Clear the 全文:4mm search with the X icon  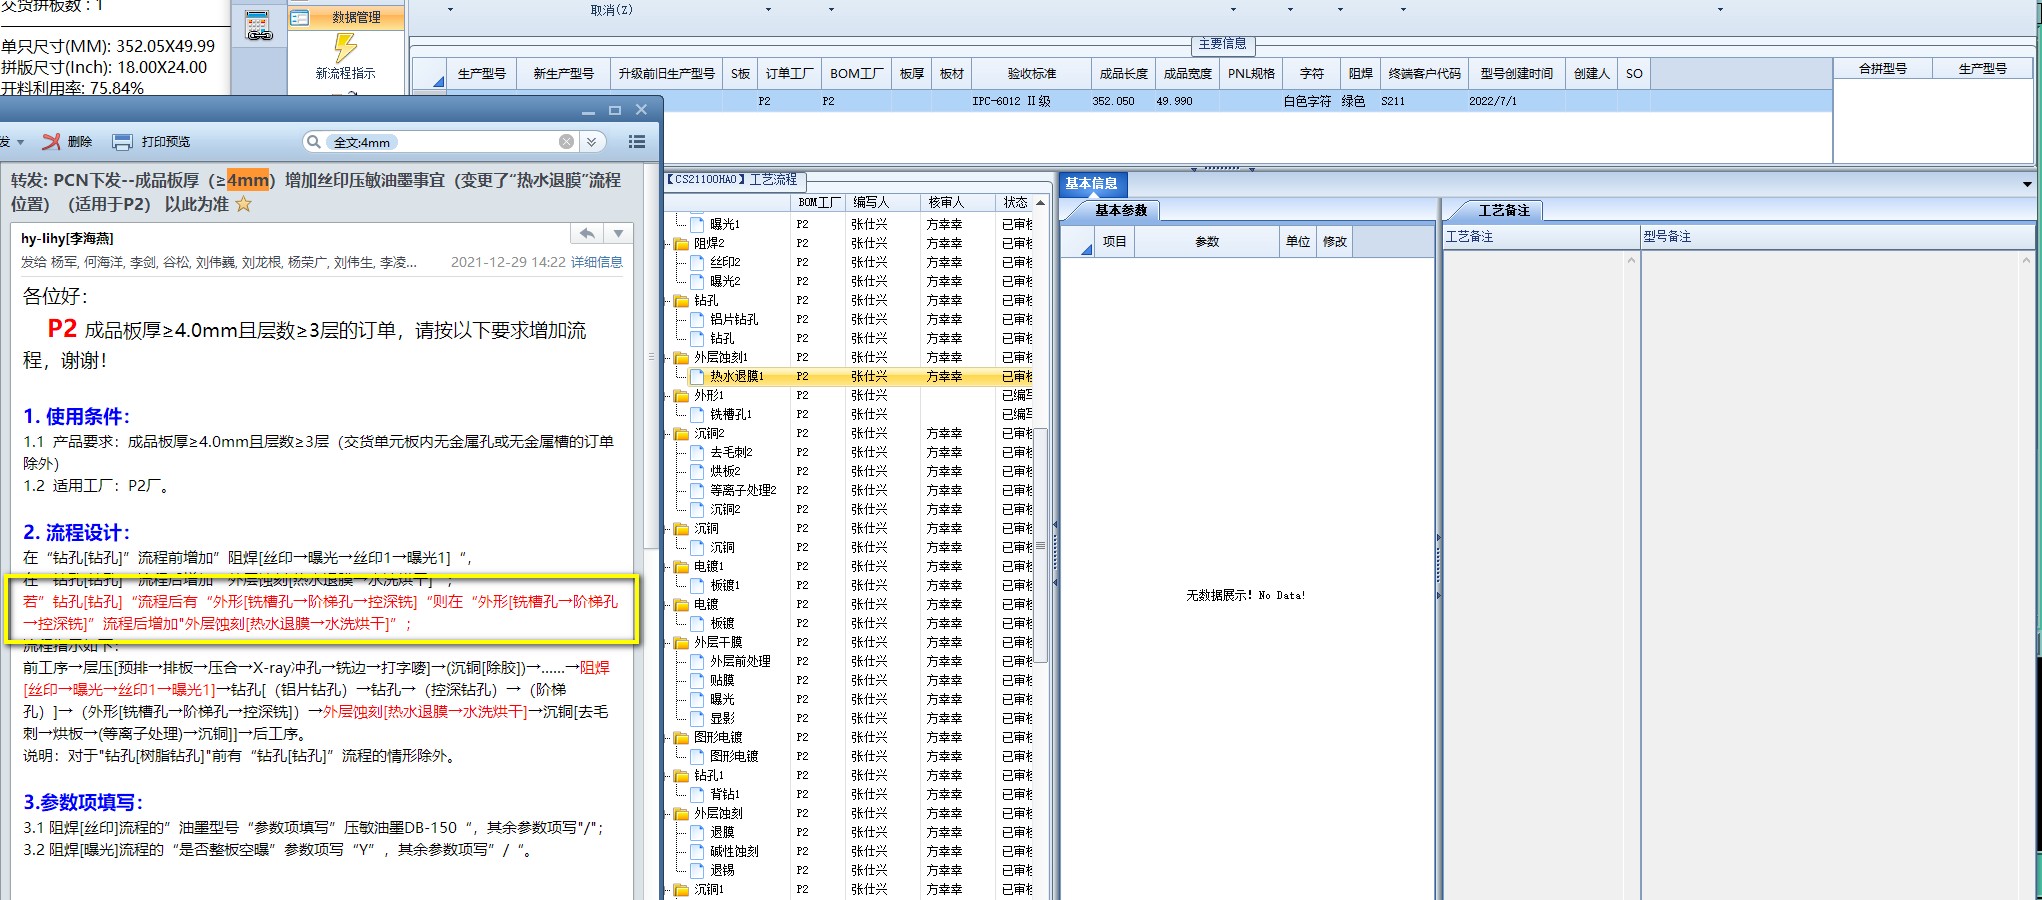tap(566, 142)
